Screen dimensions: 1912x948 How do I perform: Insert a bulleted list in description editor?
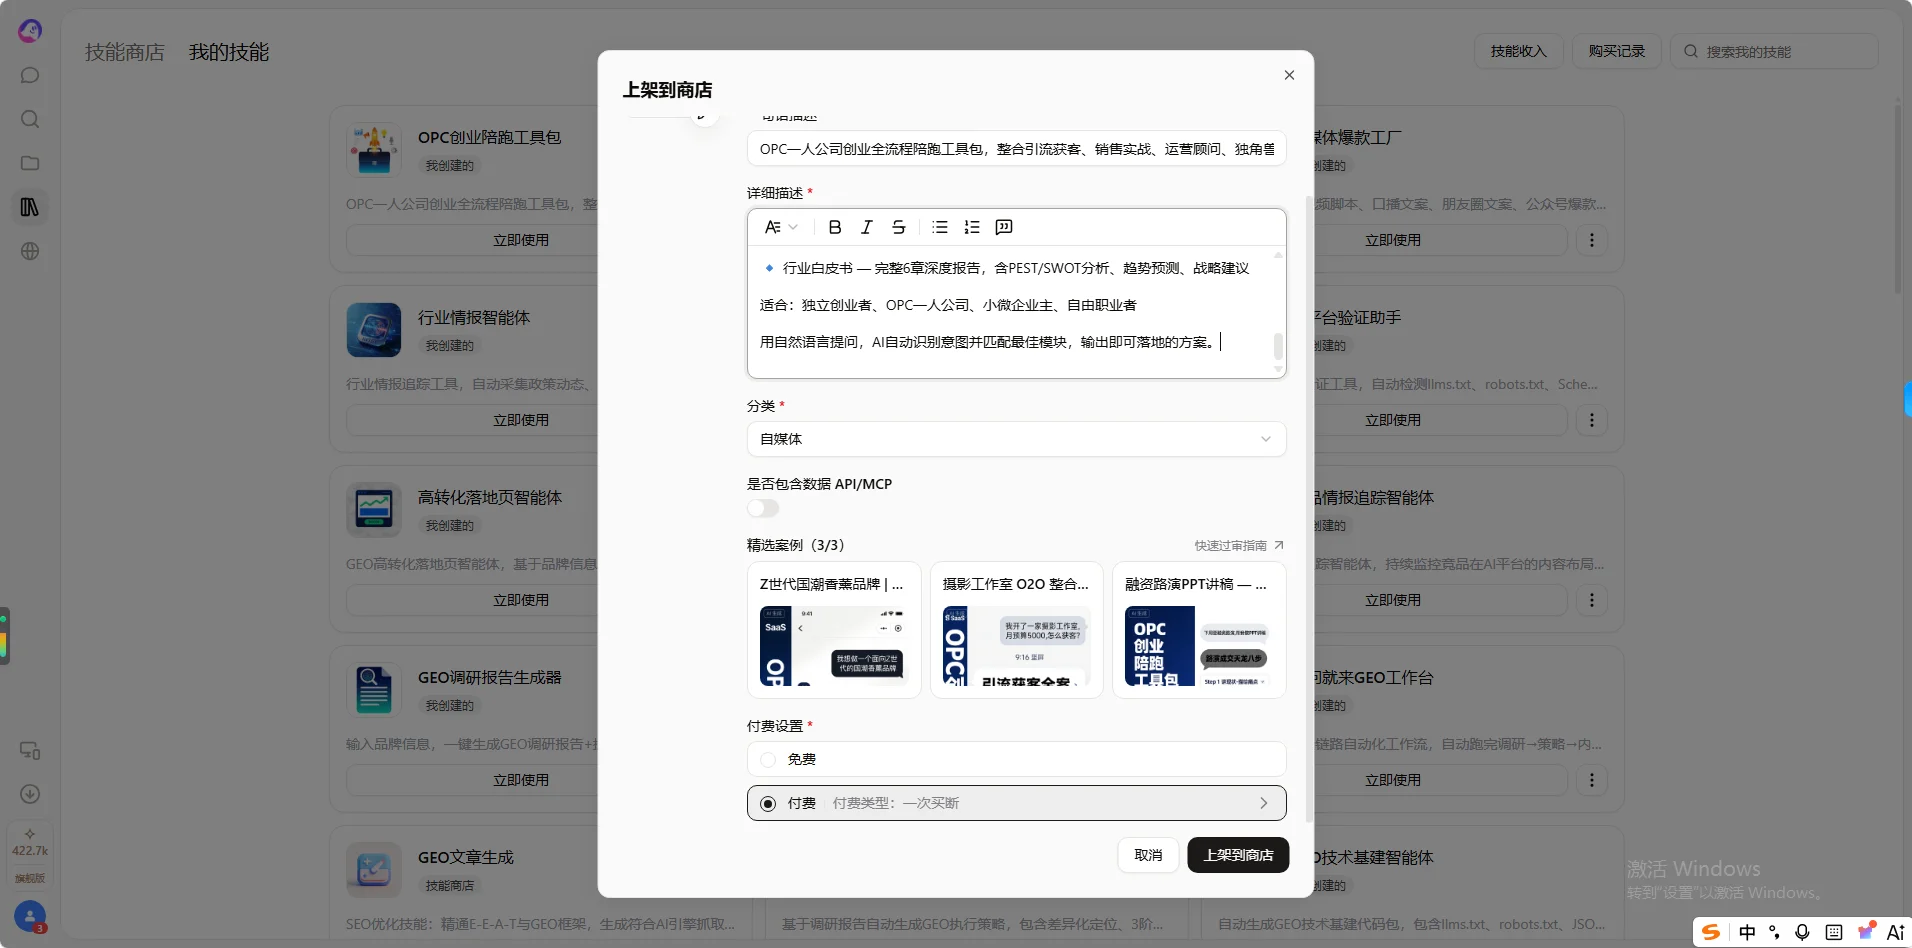coord(940,227)
